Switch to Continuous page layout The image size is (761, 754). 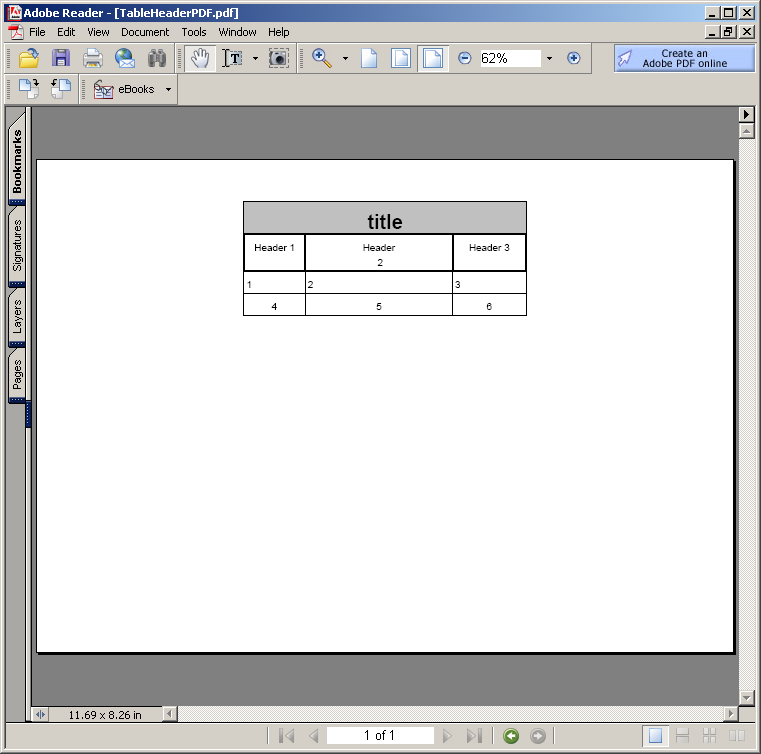click(682, 736)
